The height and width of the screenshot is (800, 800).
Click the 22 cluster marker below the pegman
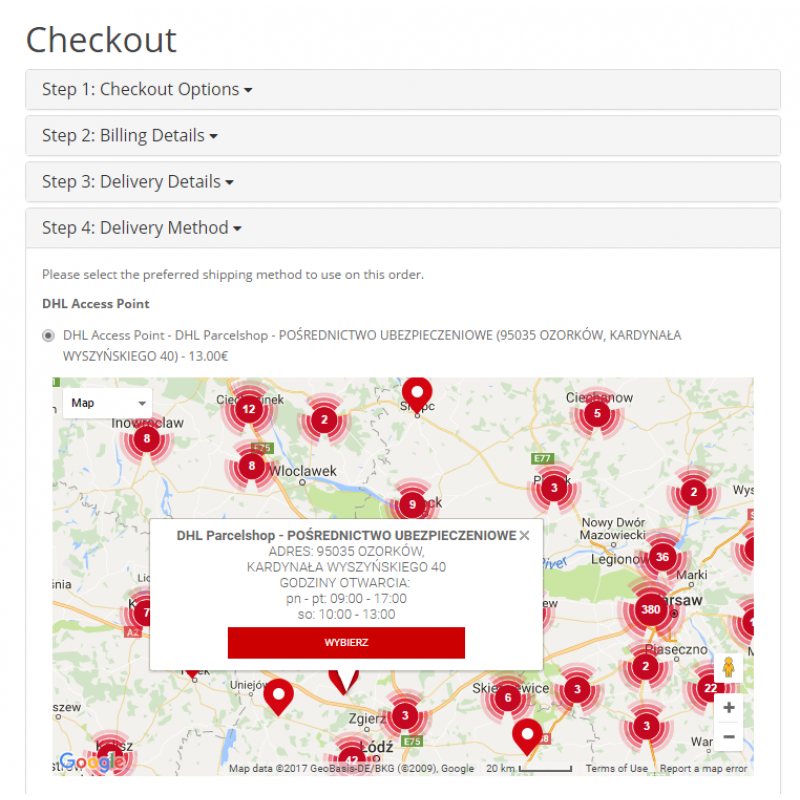pyautogui.click(x=710, y=688)
